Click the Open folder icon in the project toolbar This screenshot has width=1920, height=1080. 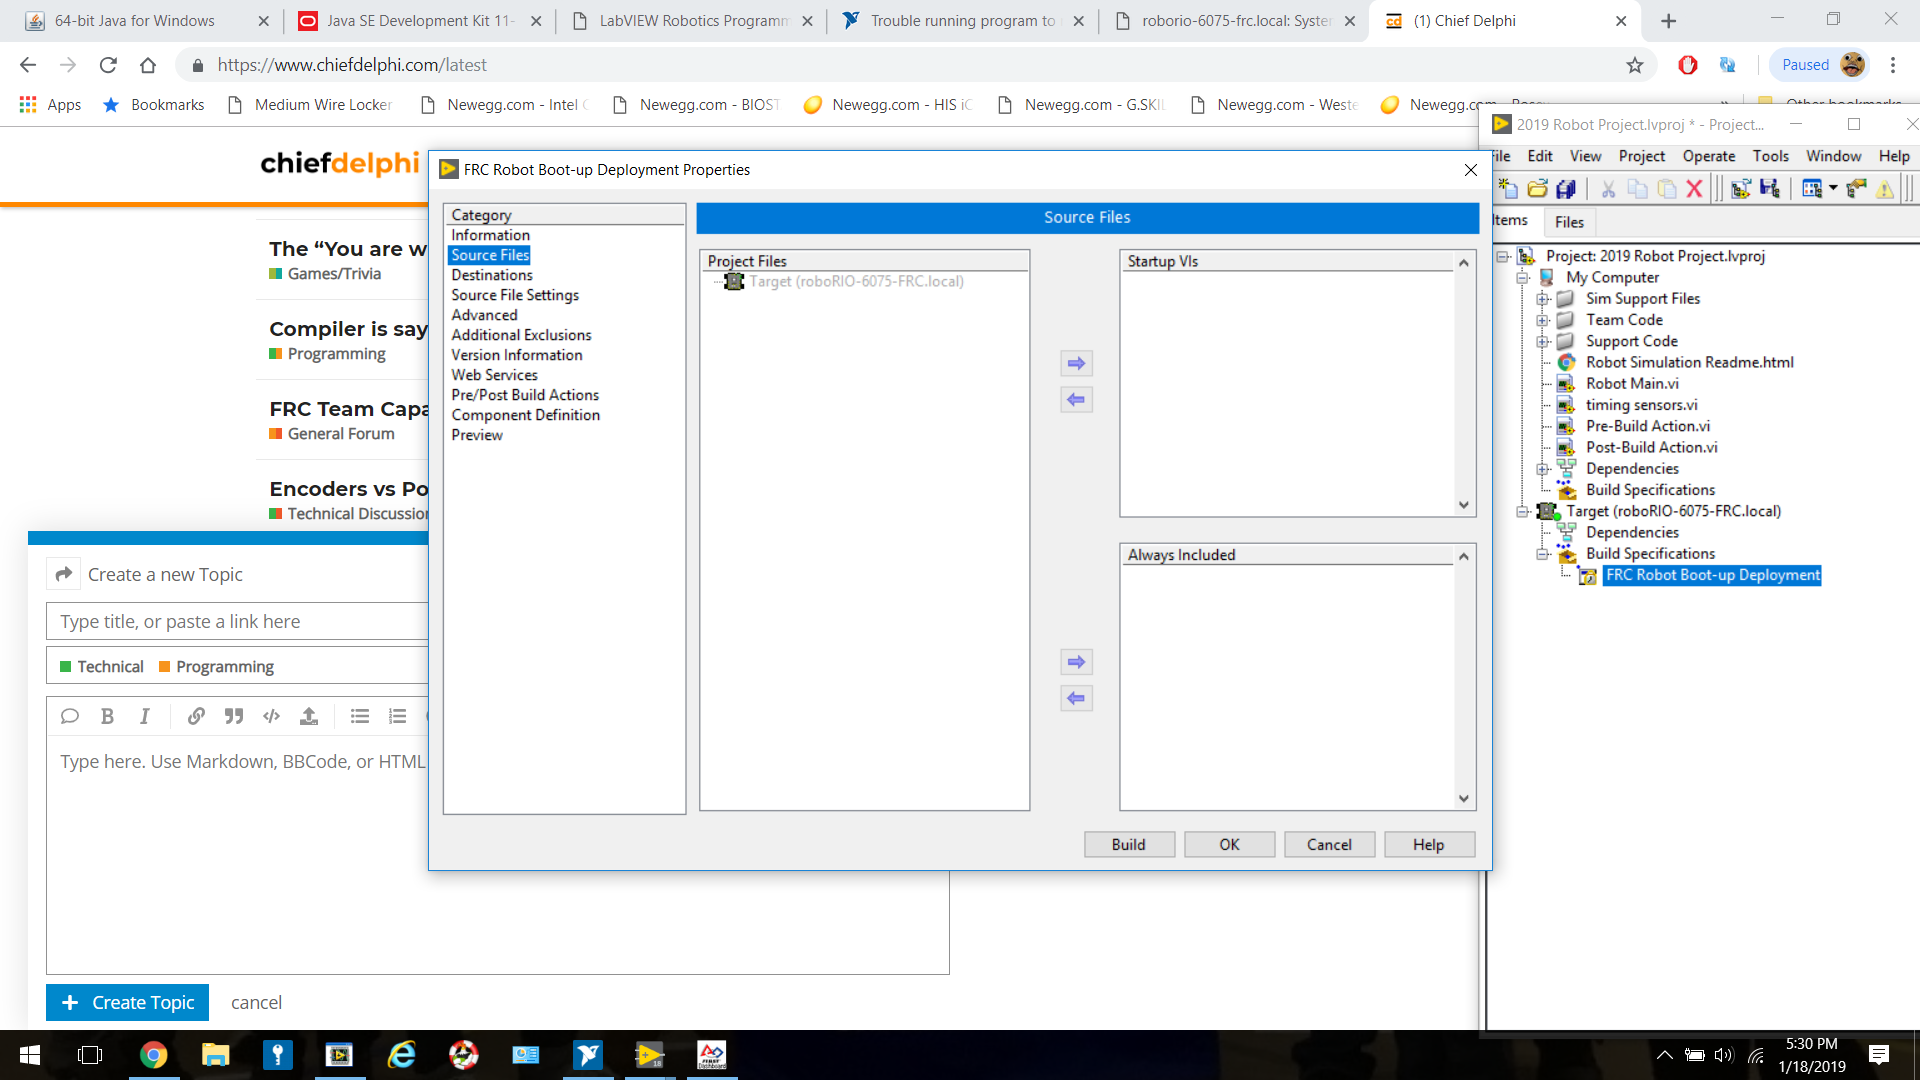1538,188
